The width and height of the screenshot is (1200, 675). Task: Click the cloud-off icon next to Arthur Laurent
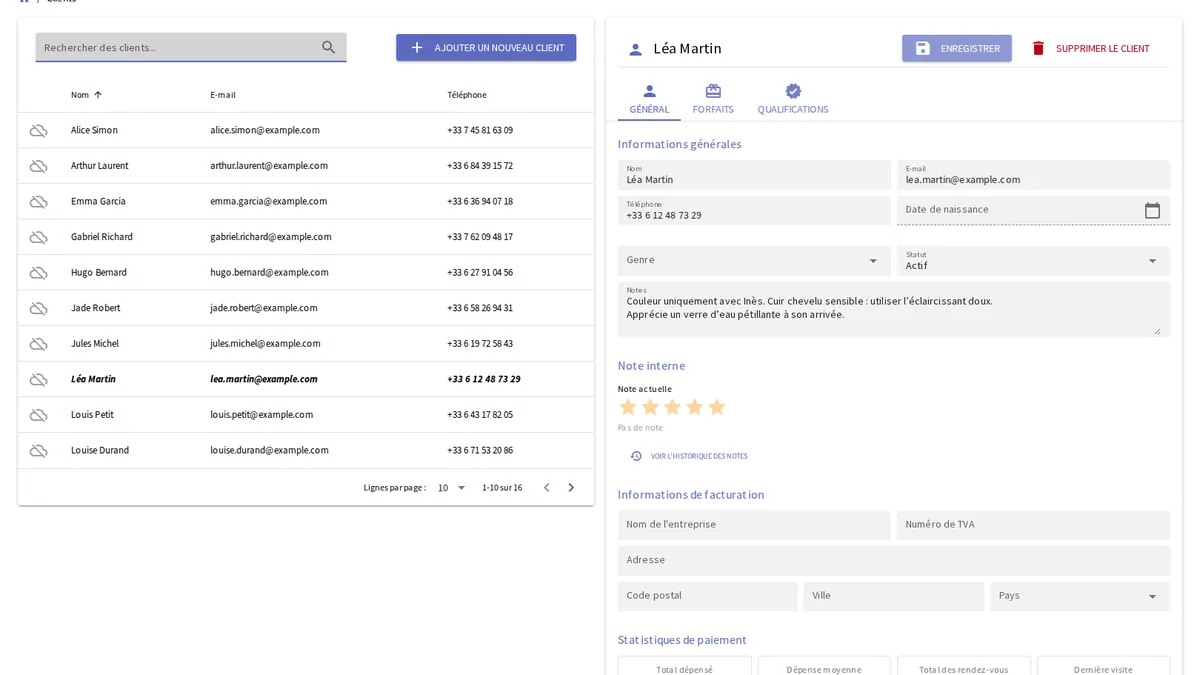(38, 166)
